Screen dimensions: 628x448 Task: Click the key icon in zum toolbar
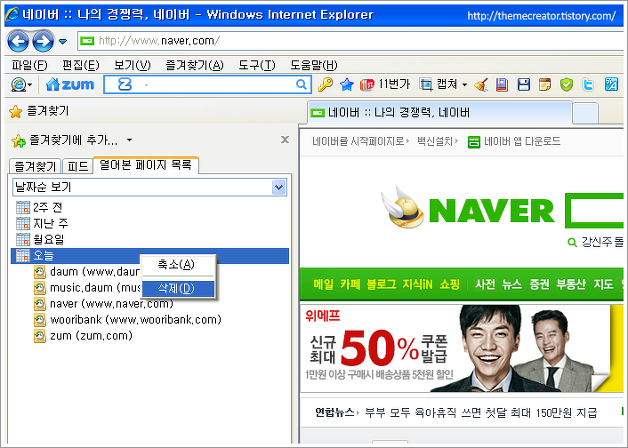tap(325, 84)
